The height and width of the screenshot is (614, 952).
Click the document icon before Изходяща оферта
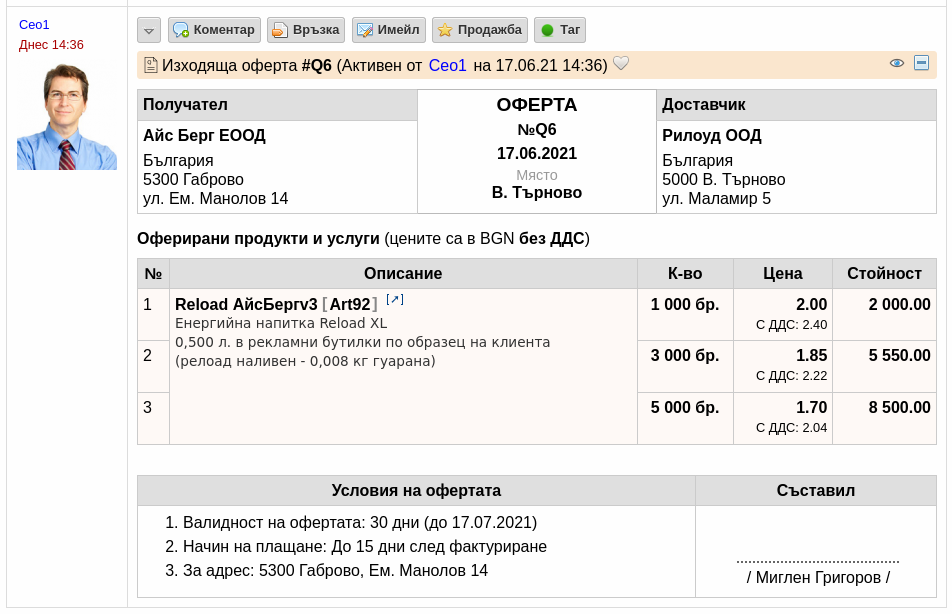(x=151, y=66)
